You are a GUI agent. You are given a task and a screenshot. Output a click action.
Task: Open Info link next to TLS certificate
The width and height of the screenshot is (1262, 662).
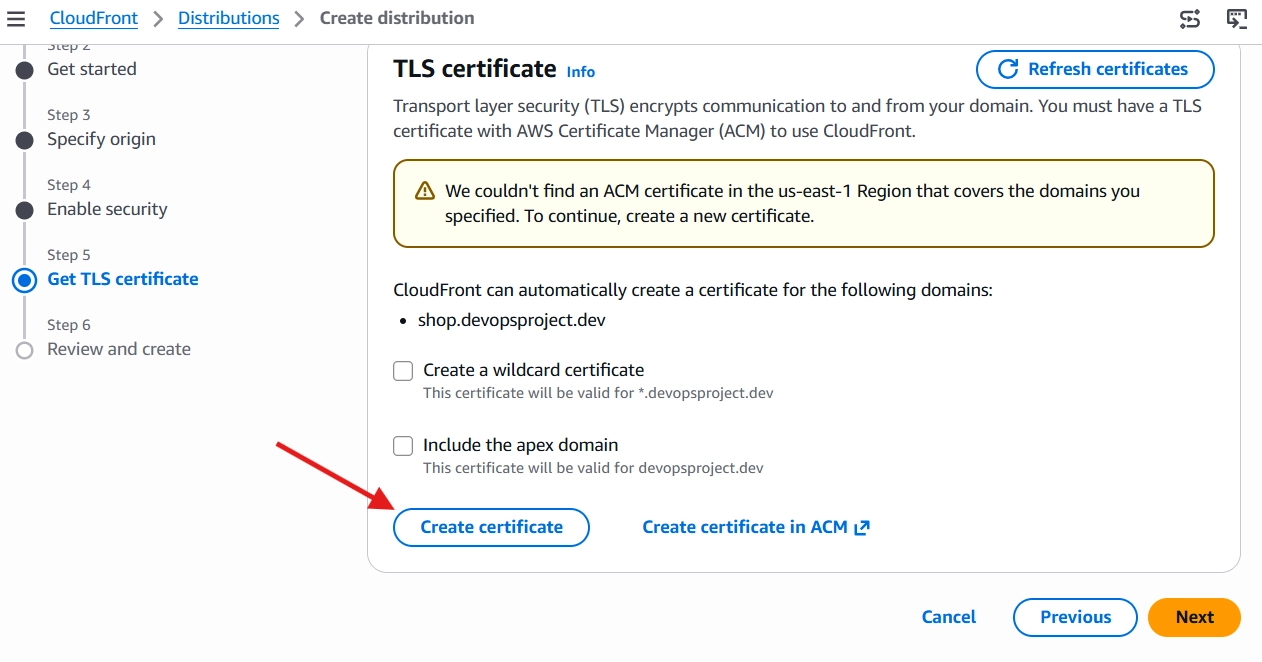click(x=581, y=72)
